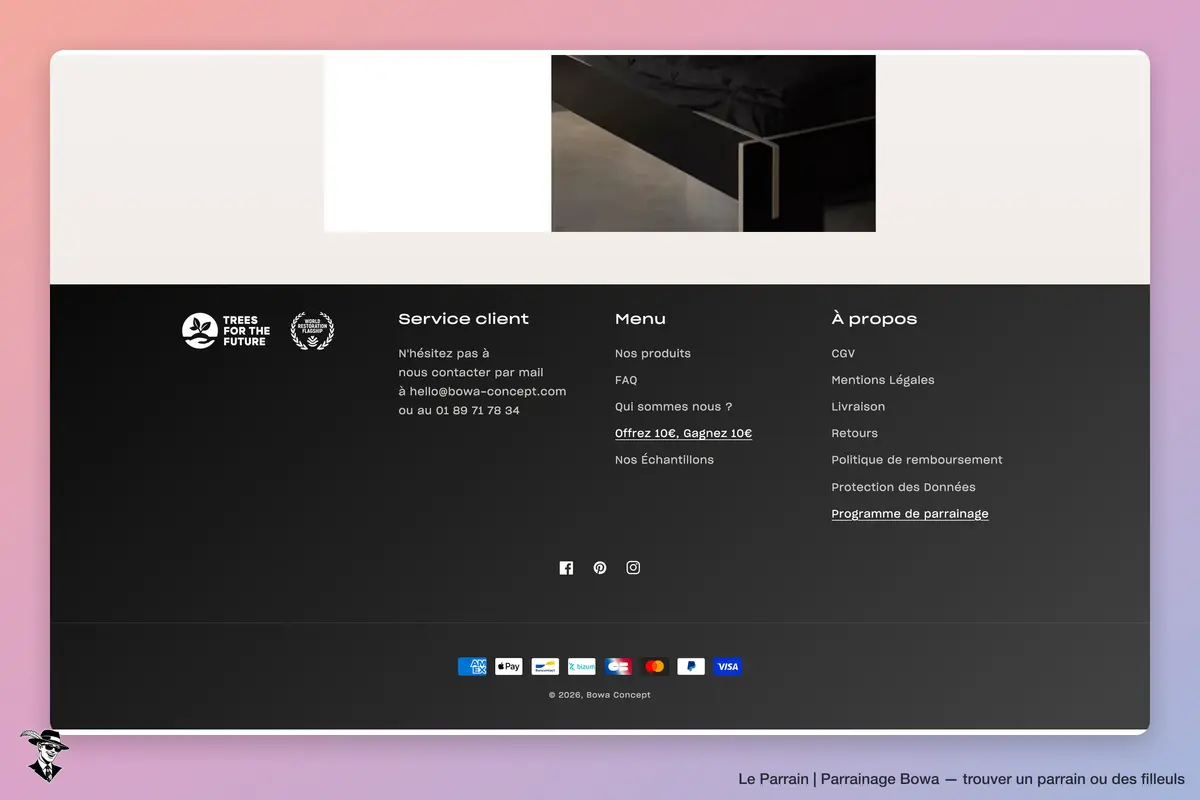1200x800 pixels.
Task: Open the Pinterest social icon
Action: [600, 568]
